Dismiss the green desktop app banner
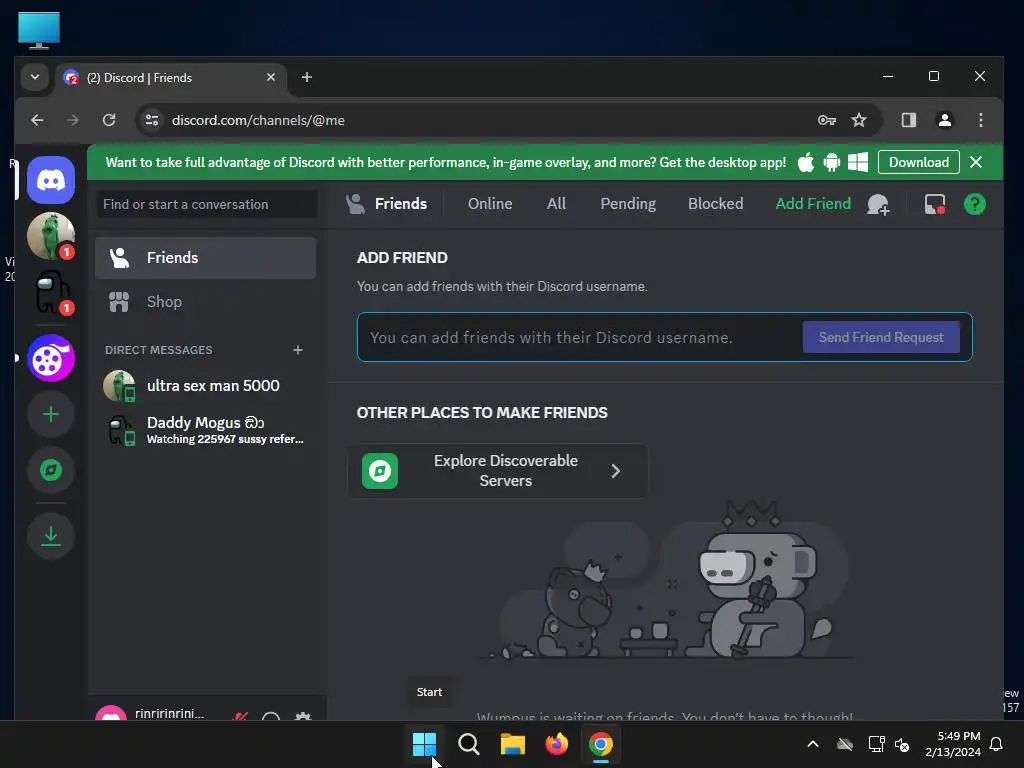 pos(976,163)
